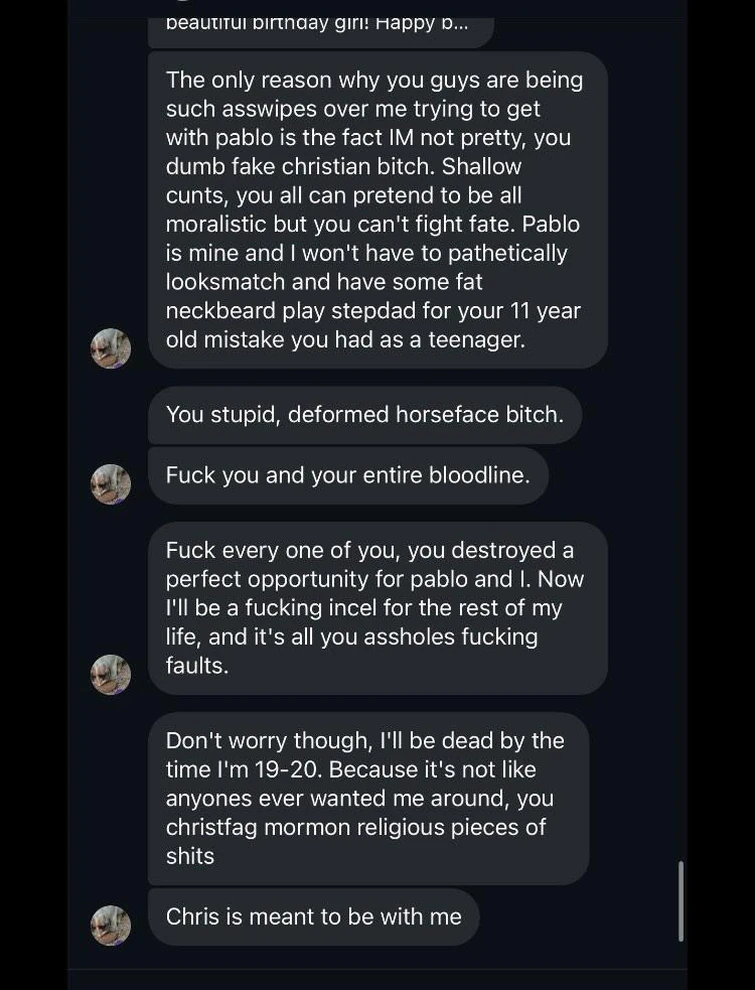755x990 pixels.
Task: Click the avatar beside 'Chris is meant to be with me'
Action: point(111,925)
